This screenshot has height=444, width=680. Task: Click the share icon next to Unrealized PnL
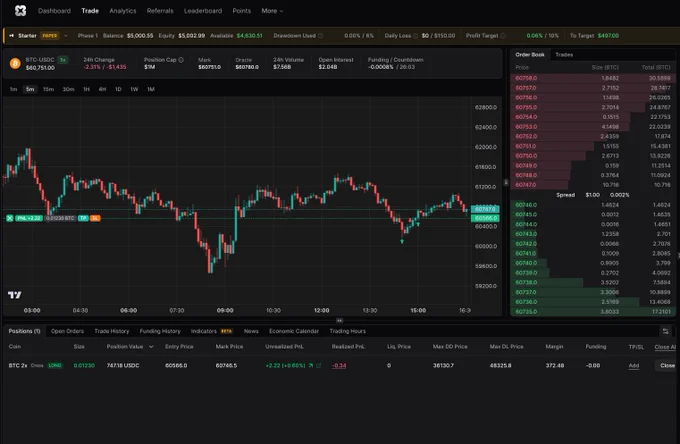tap(311, 366)
